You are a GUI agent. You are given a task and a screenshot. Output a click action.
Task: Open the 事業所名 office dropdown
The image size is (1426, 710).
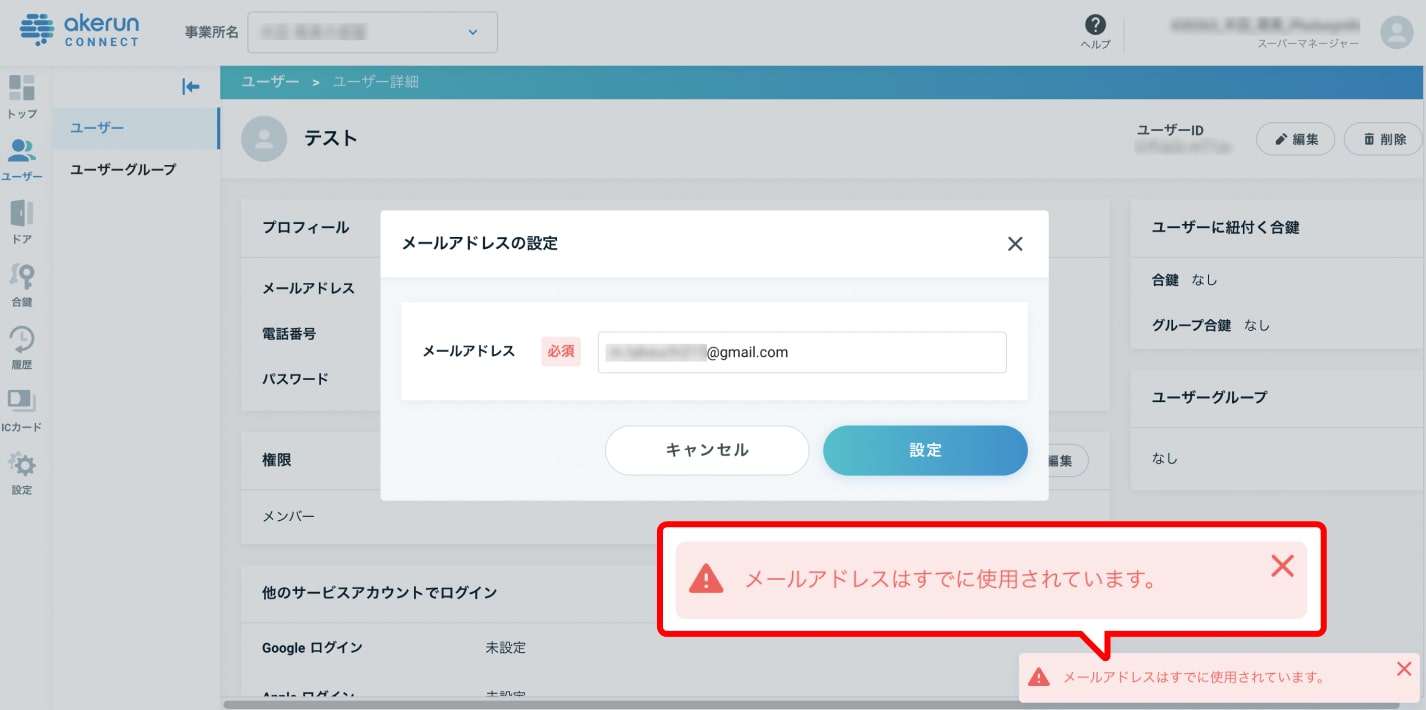click(372, 32)
